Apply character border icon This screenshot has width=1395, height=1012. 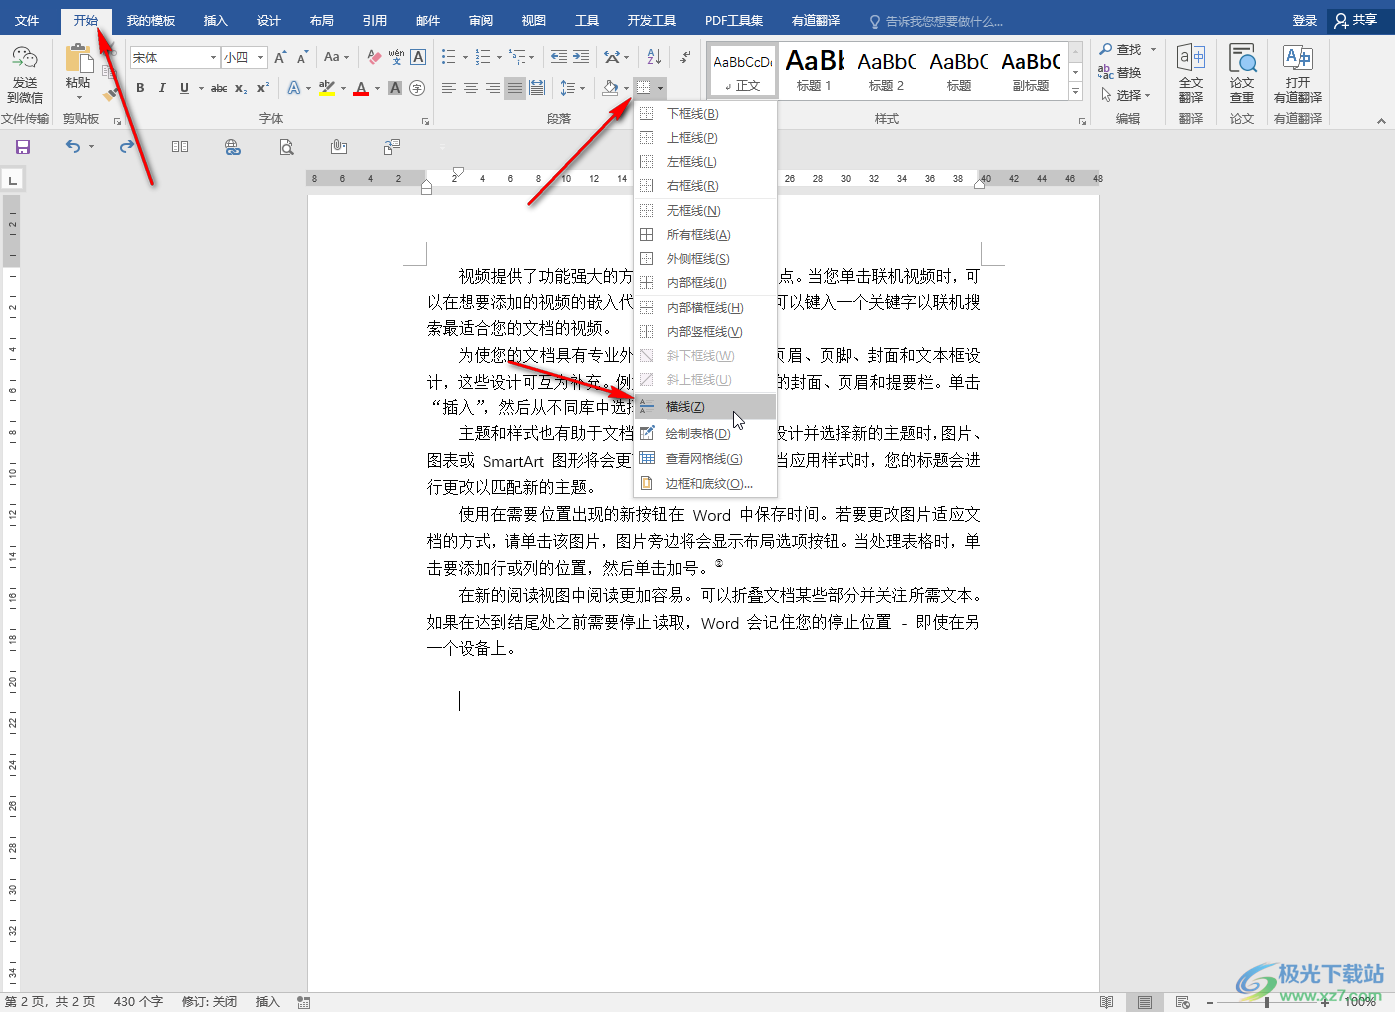(418, 57)
